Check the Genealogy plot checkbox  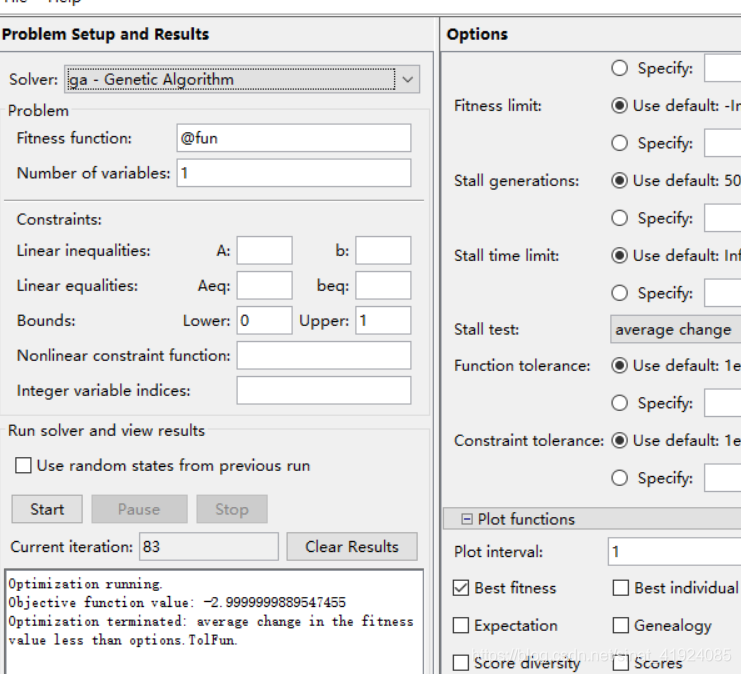point(620,625)
